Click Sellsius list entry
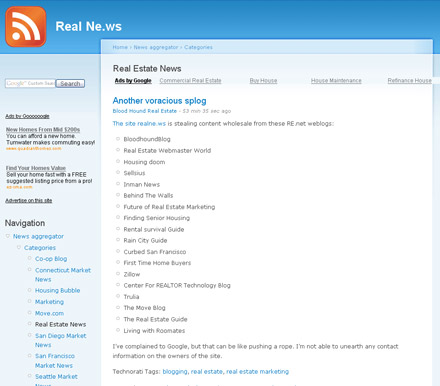Viewport: 440px width, 386px height. click(134, 173)
